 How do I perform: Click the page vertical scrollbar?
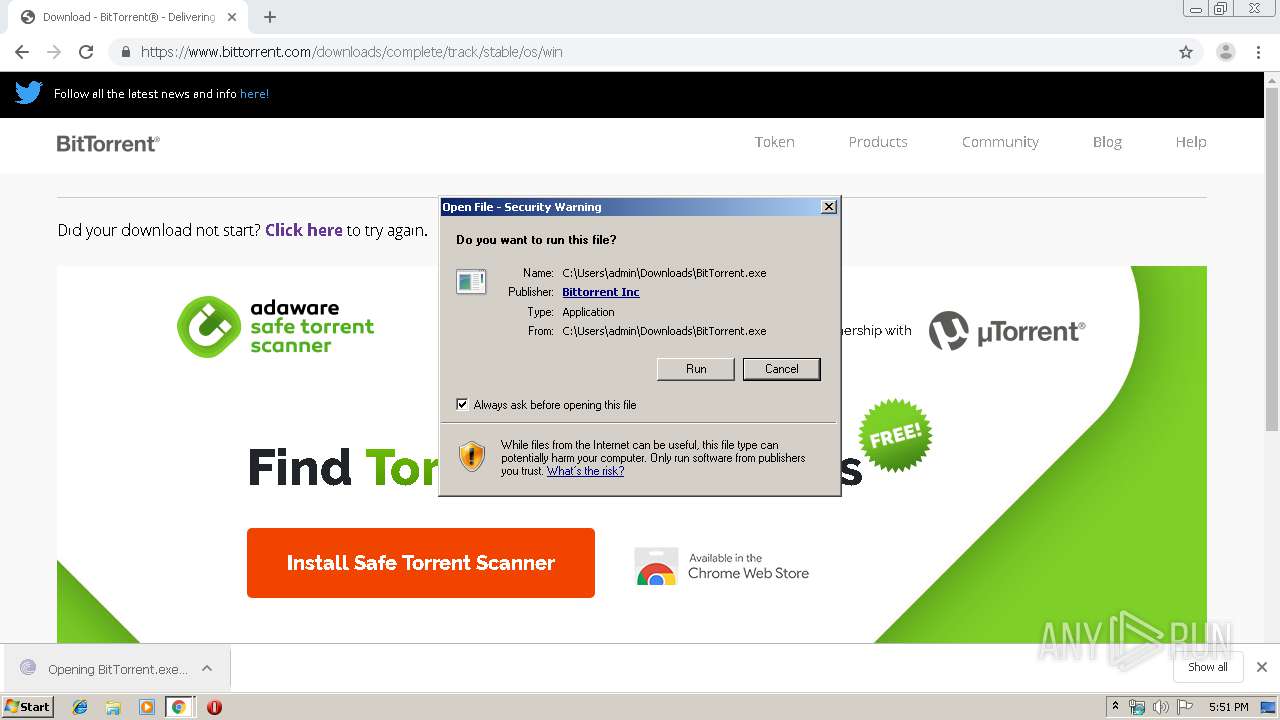click(x=1272, y=257)
